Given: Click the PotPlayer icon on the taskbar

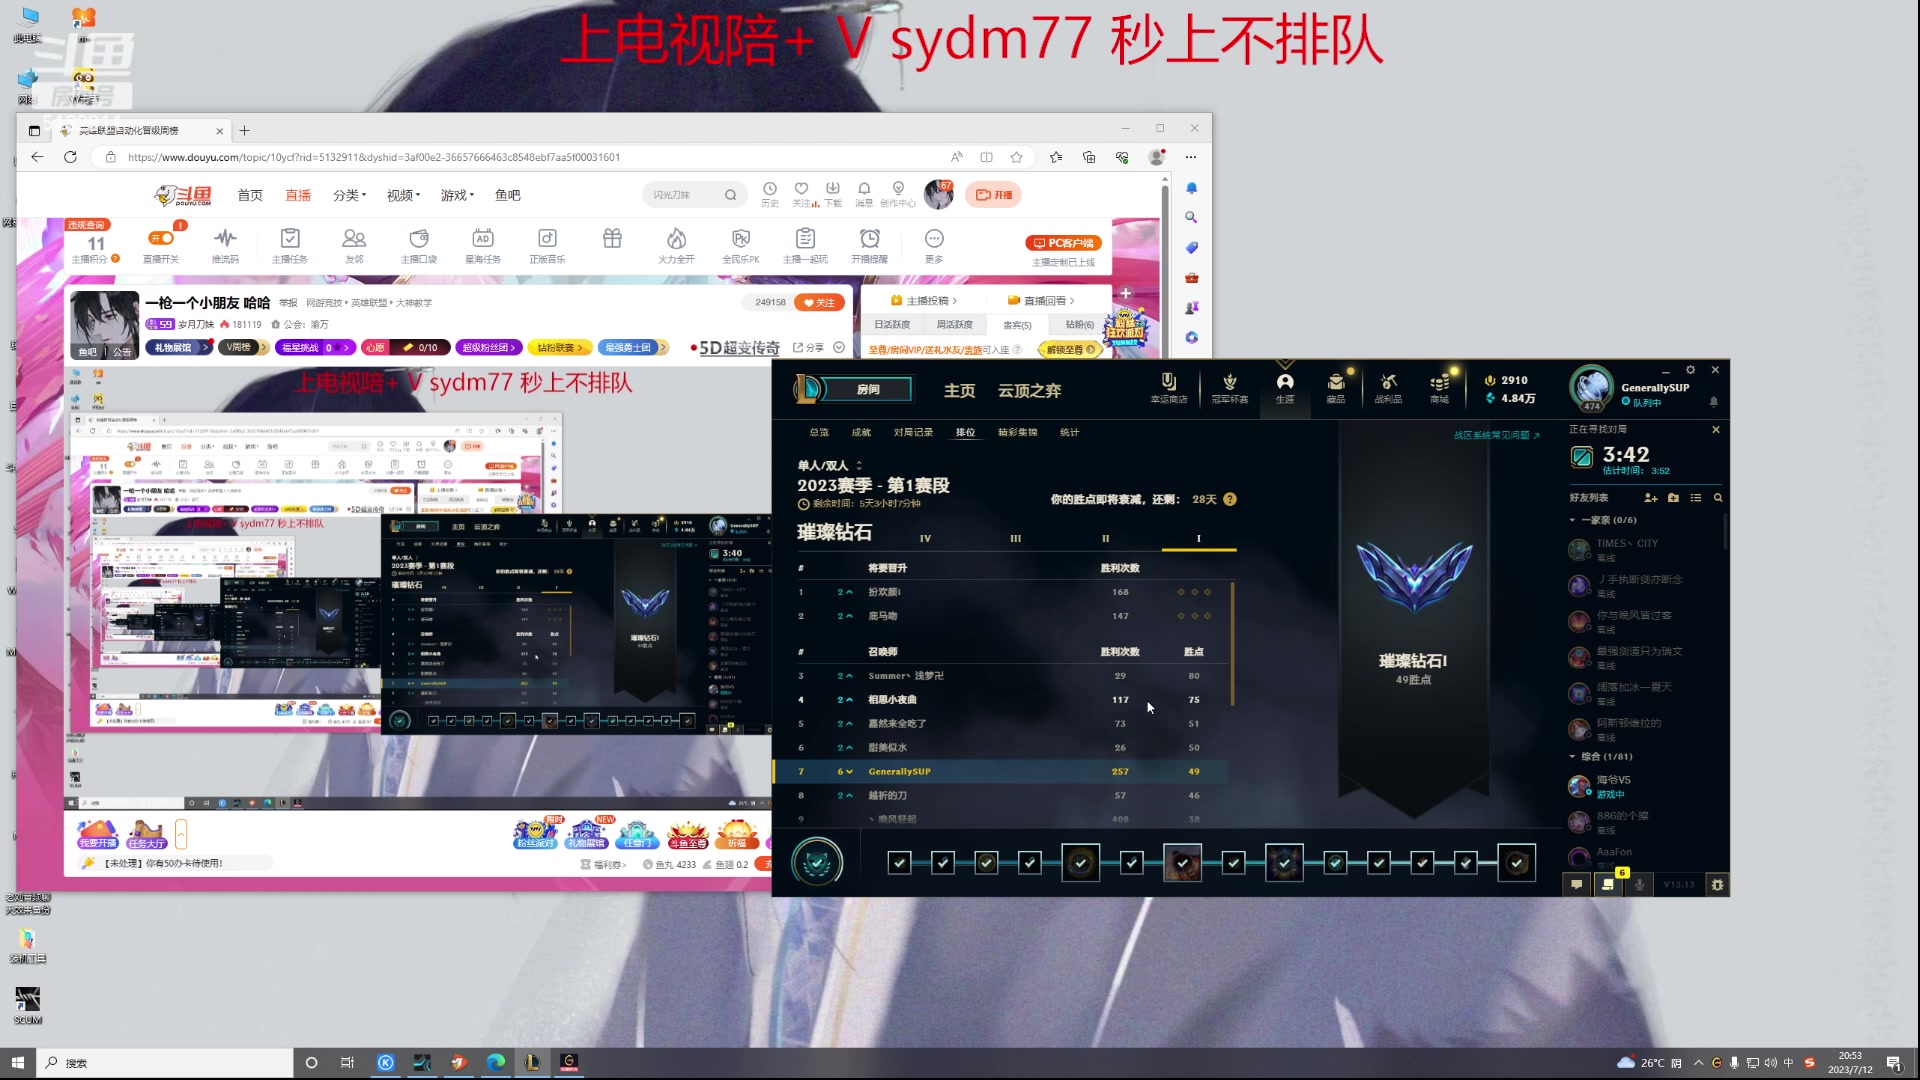Looking at the screenshot, I should [x=459, y=1063].
